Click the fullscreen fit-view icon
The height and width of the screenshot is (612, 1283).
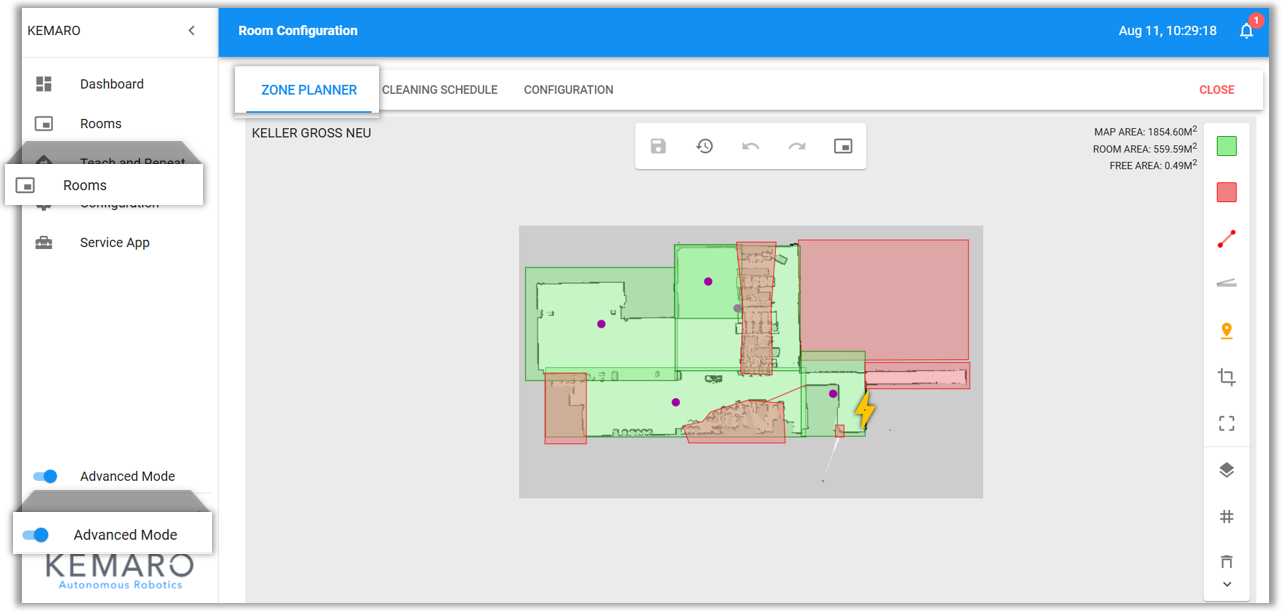tap(1227, 423)
